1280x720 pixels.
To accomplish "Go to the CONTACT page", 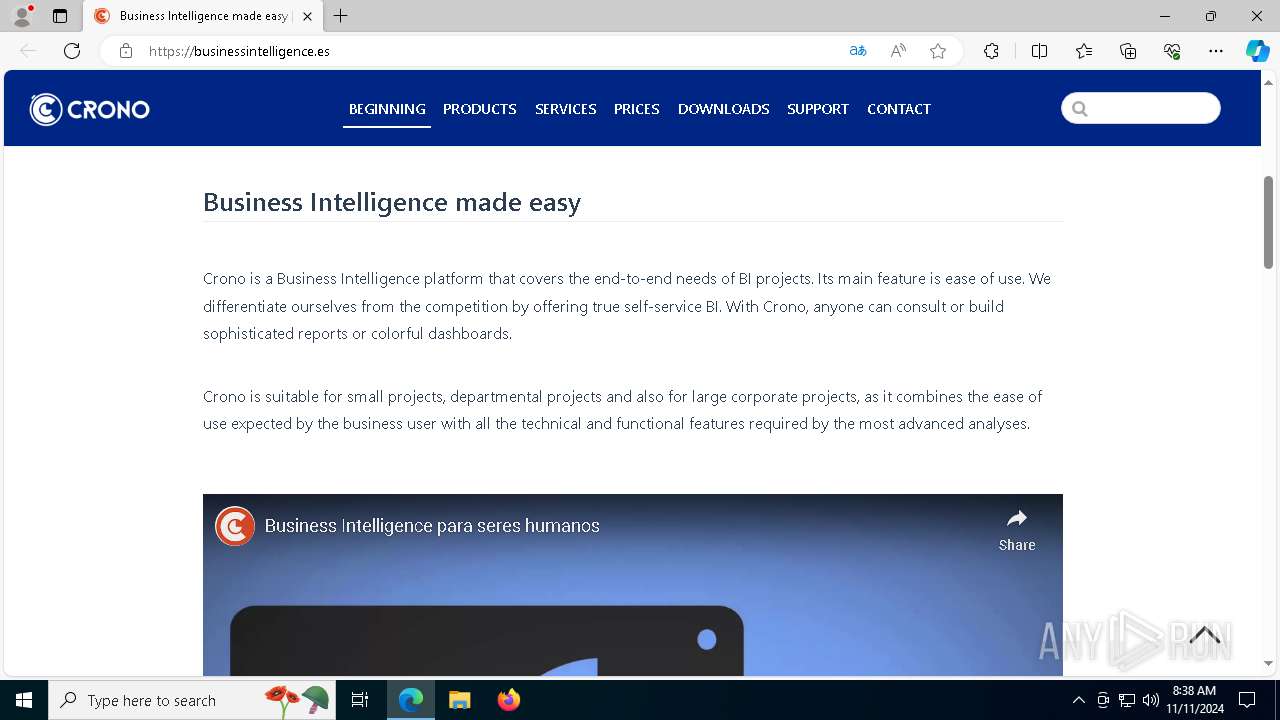I will click(x=899, y=109).
